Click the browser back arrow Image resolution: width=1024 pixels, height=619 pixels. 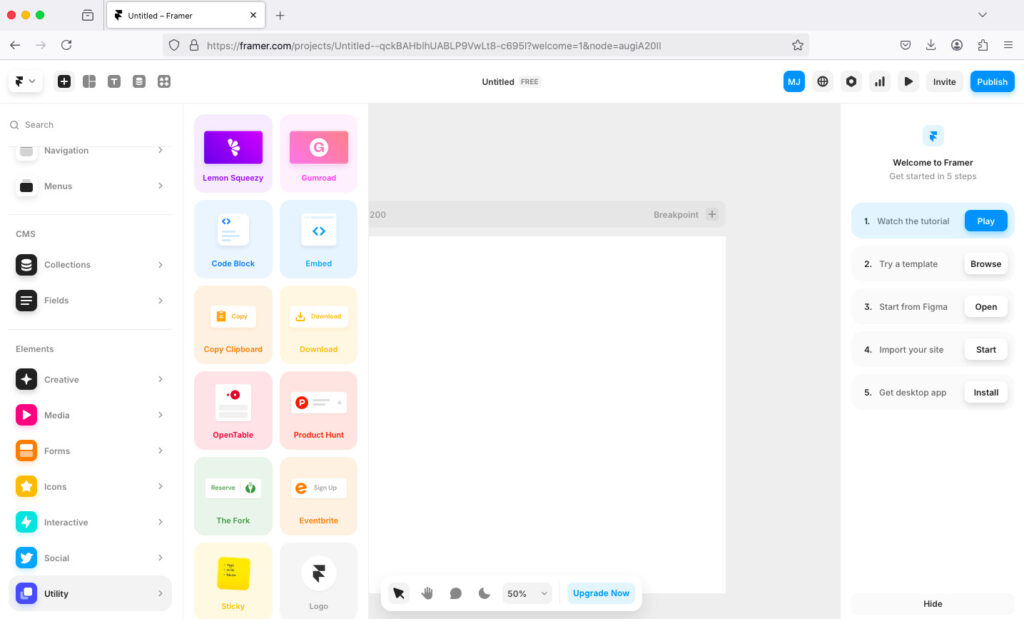tap(15, 45)
